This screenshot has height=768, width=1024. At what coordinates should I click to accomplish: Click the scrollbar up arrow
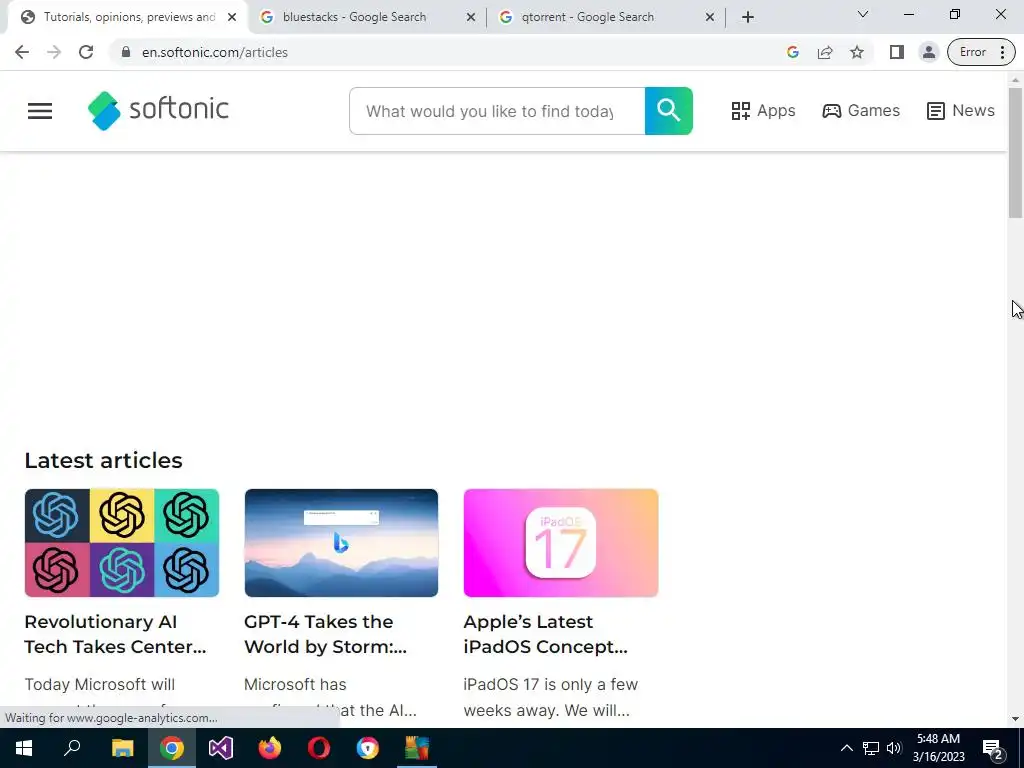pyautogui.click(x=1015, y=80)
